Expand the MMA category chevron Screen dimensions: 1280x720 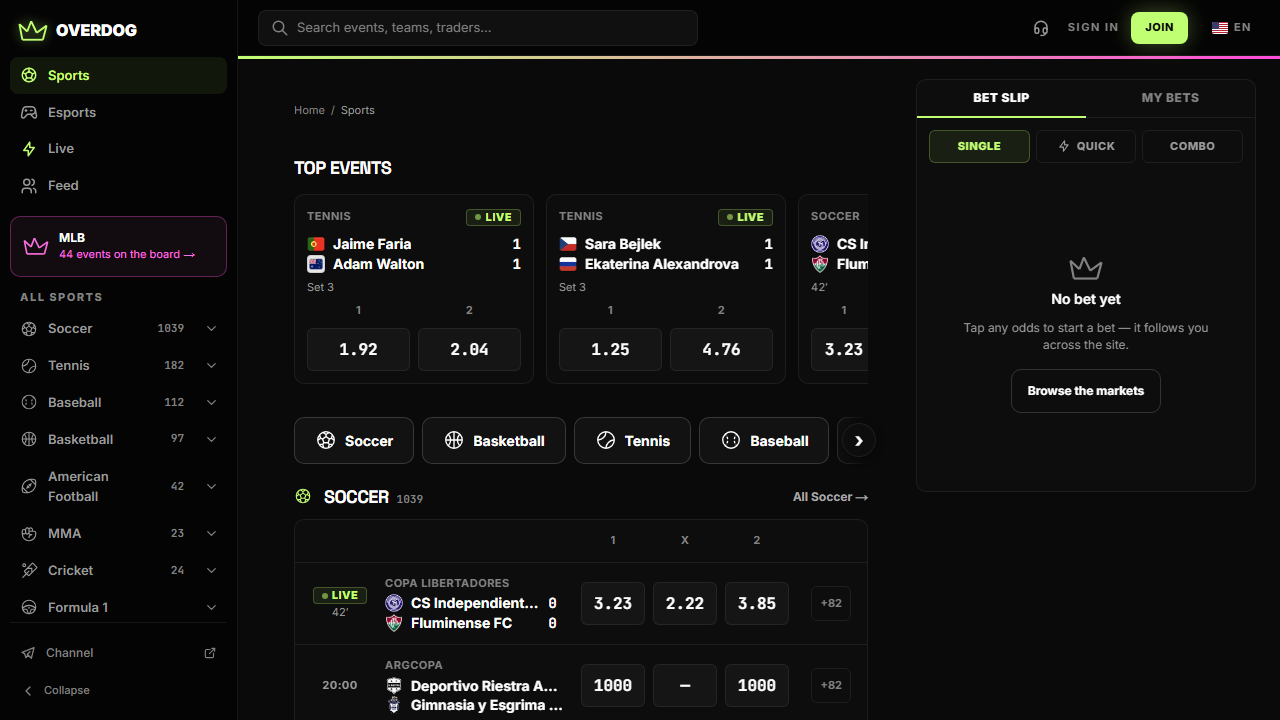point(211,534)
